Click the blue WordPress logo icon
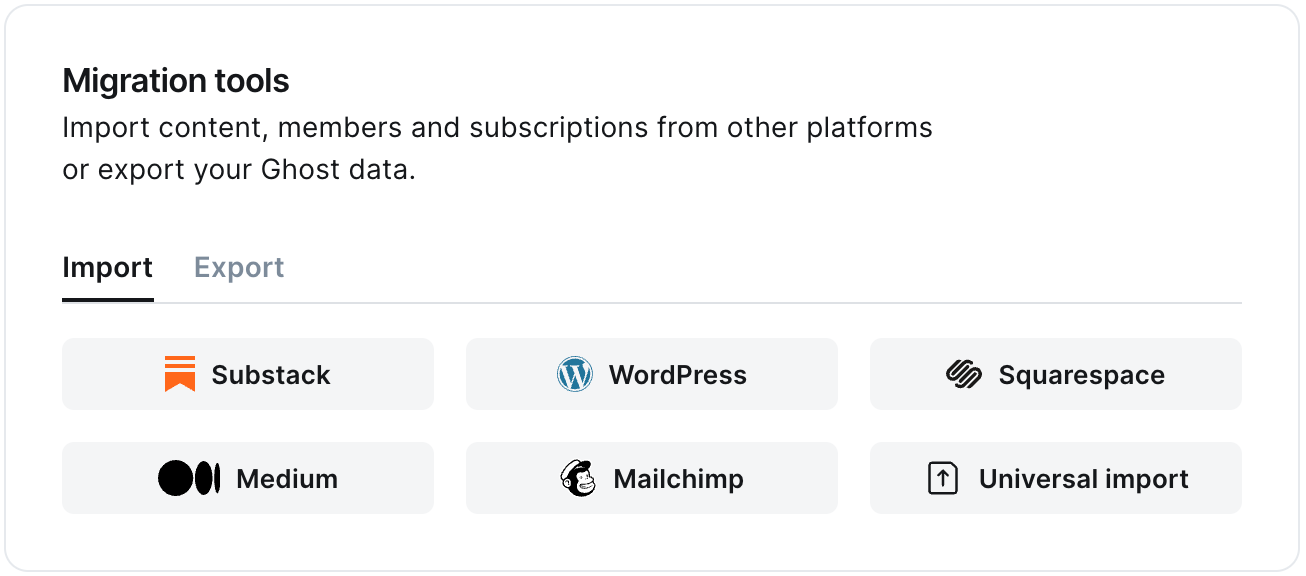Viewport: 1306px width, 576px height. click(575, 374)
